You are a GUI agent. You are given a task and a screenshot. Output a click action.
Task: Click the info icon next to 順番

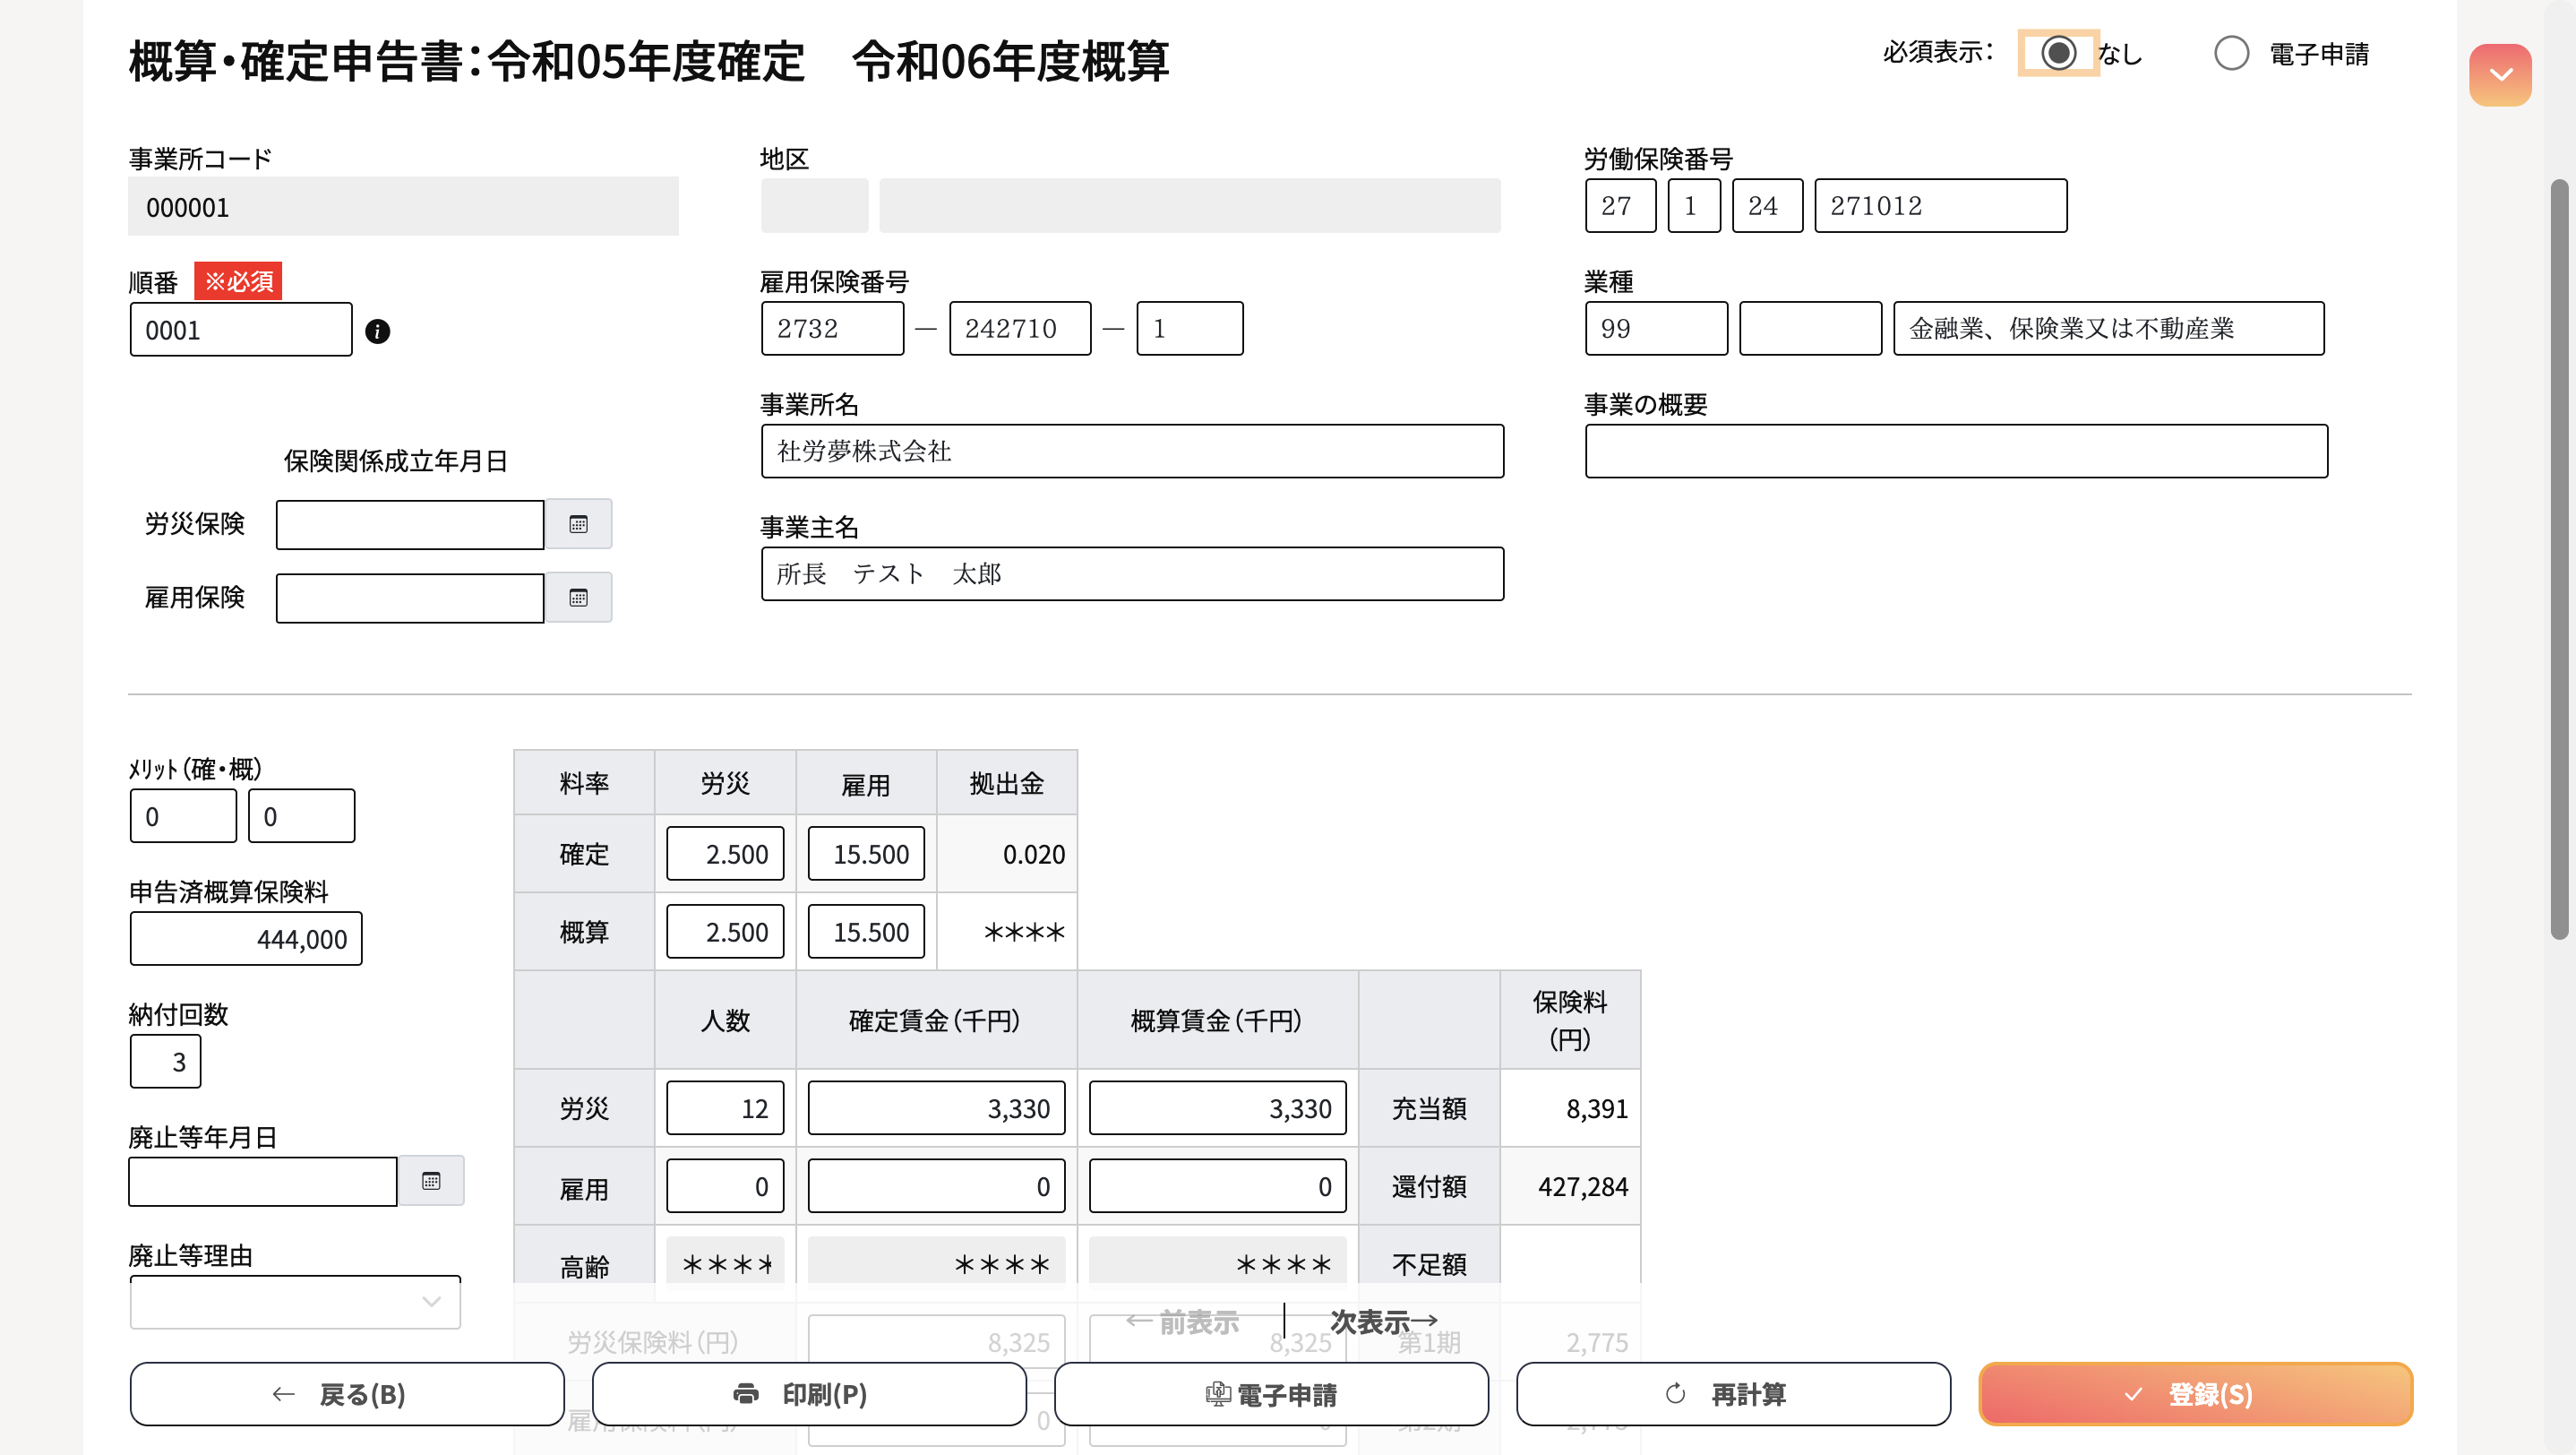377,331
